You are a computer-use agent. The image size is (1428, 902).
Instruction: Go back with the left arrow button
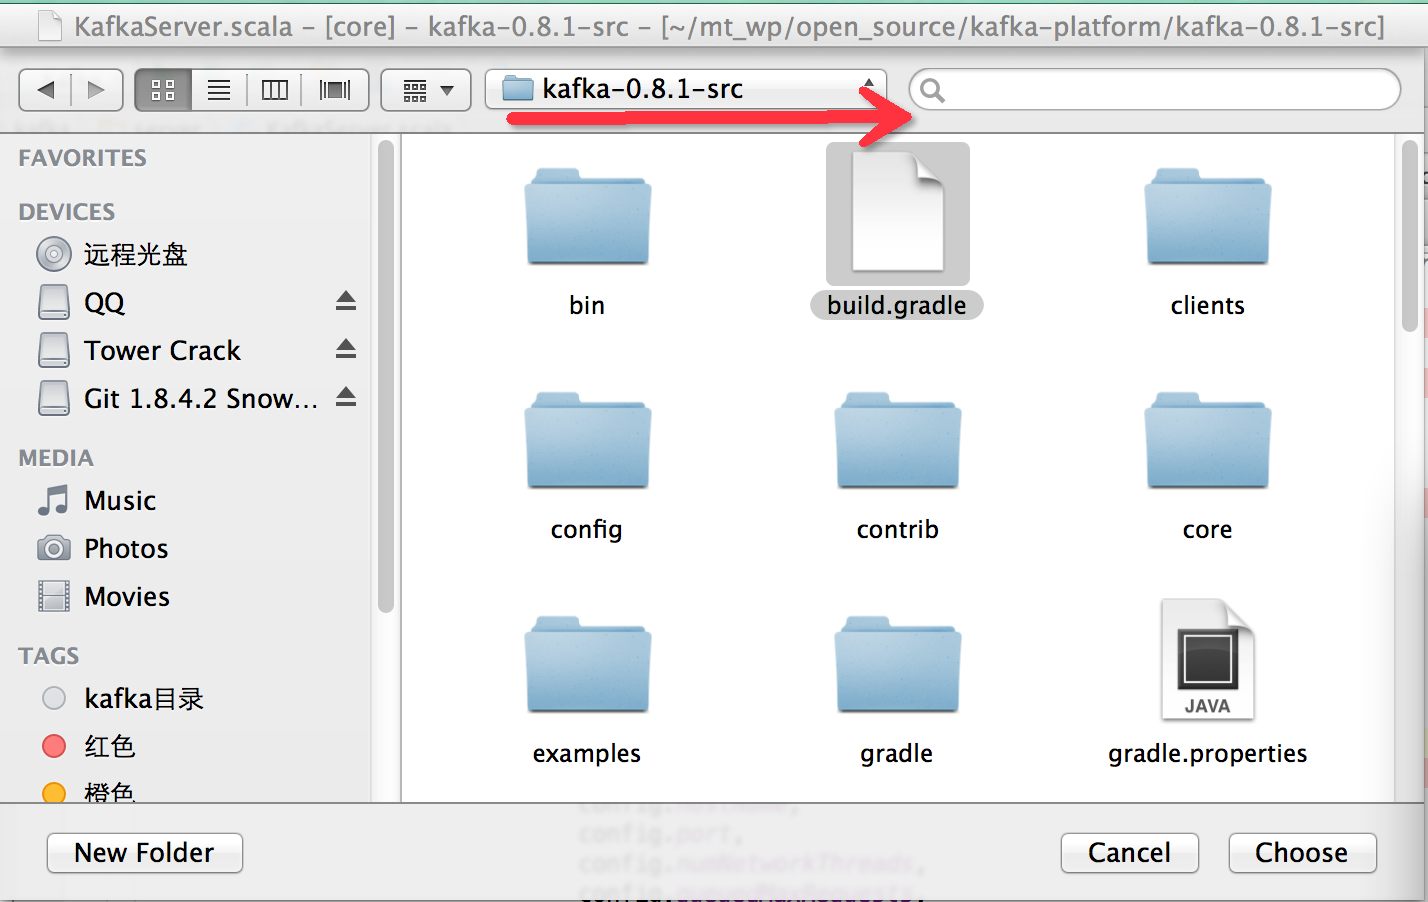pyautogui.click(x=45, y=90)
